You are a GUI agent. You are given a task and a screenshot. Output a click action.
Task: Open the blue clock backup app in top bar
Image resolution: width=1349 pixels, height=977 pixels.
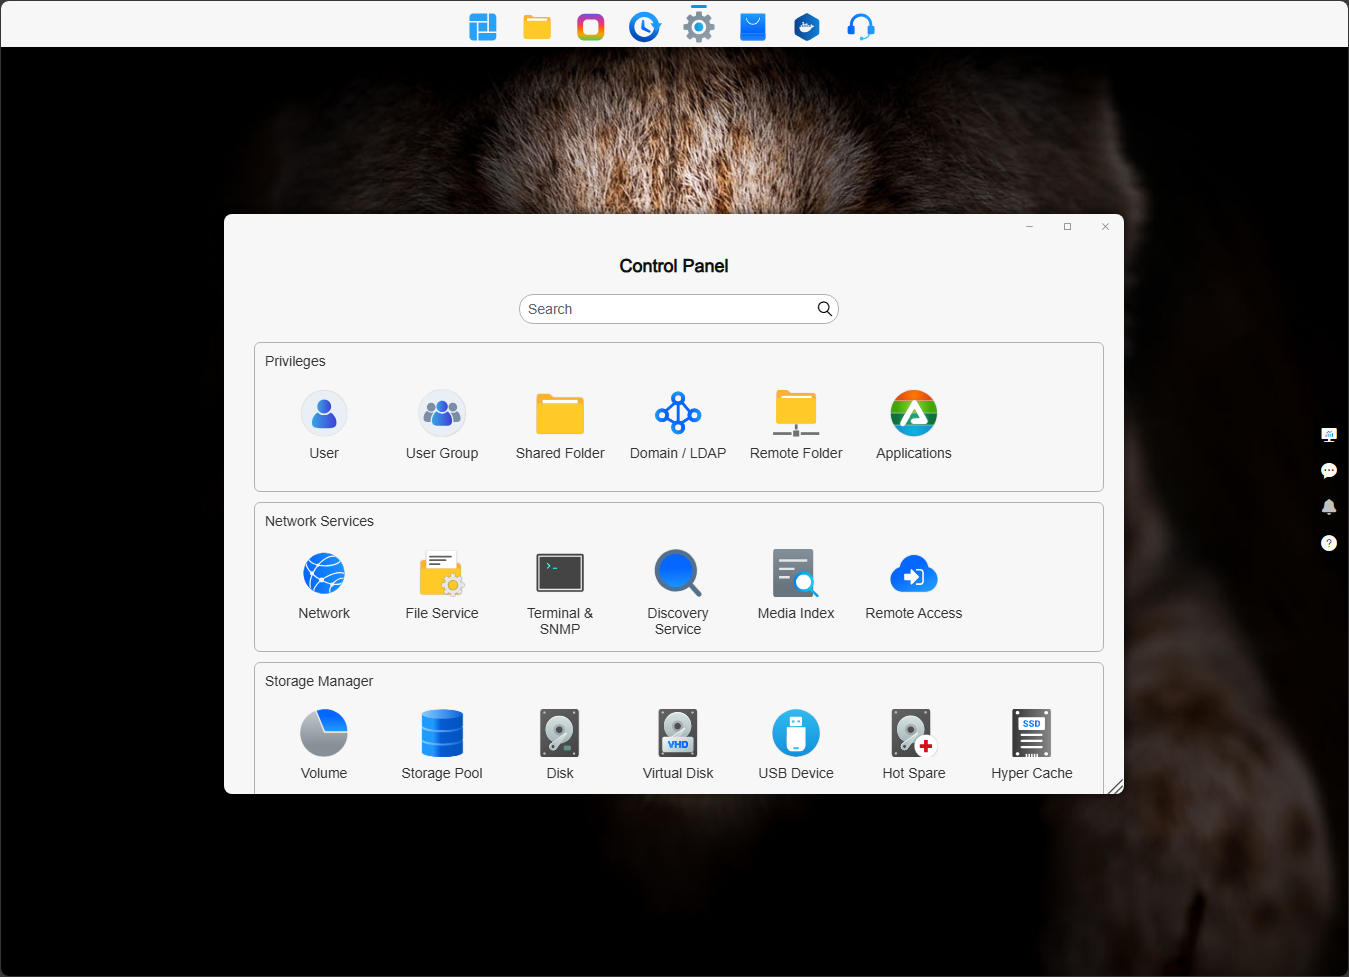click(645, 27)
